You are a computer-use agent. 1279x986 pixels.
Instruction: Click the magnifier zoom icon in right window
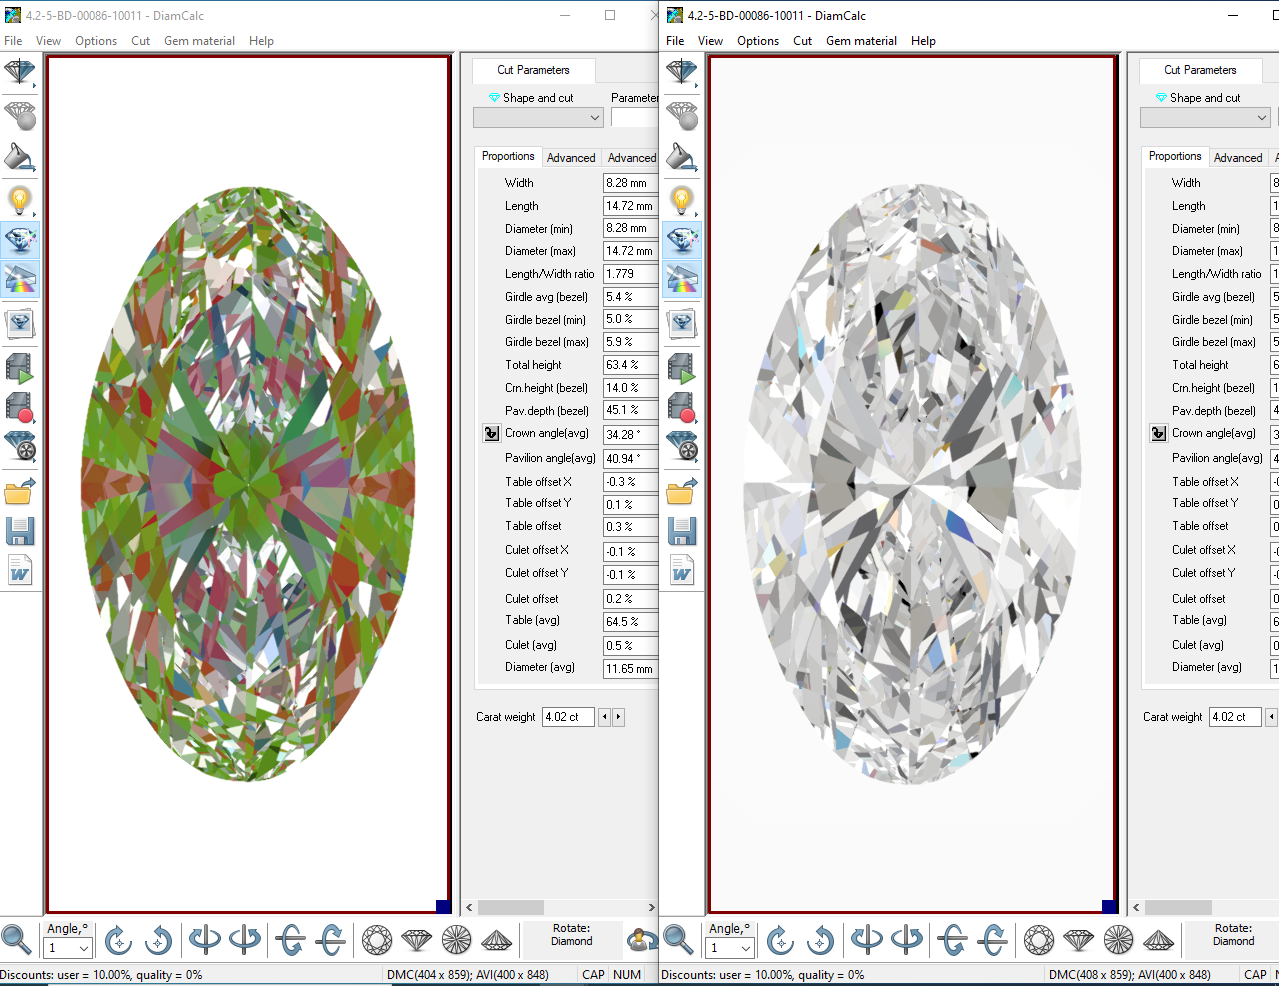pos(678,940)
